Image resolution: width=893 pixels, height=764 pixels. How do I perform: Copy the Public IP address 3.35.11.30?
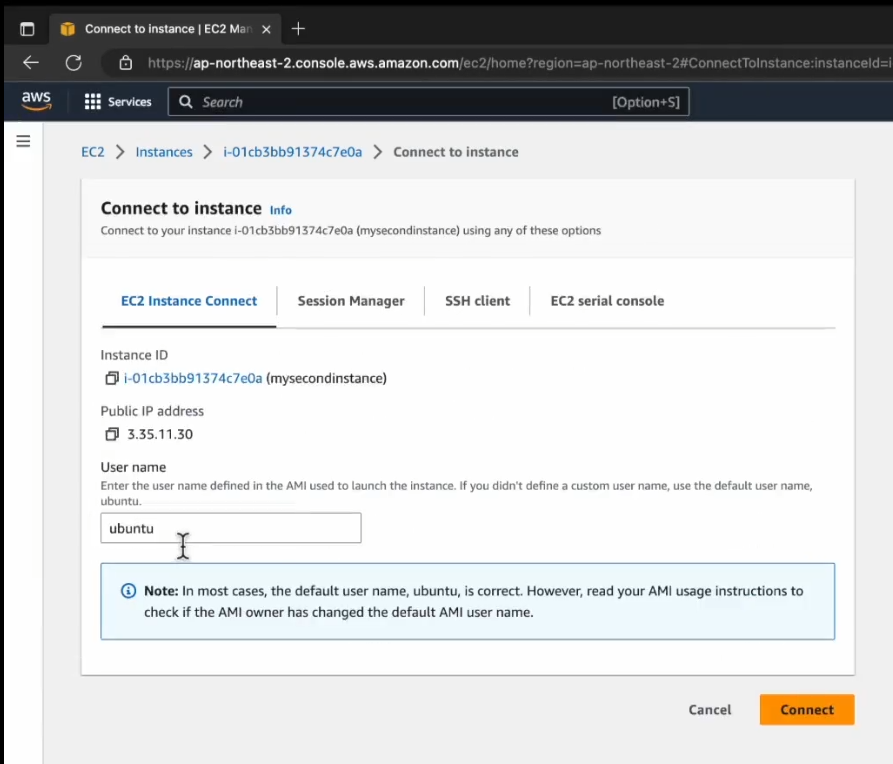[112, 434]
